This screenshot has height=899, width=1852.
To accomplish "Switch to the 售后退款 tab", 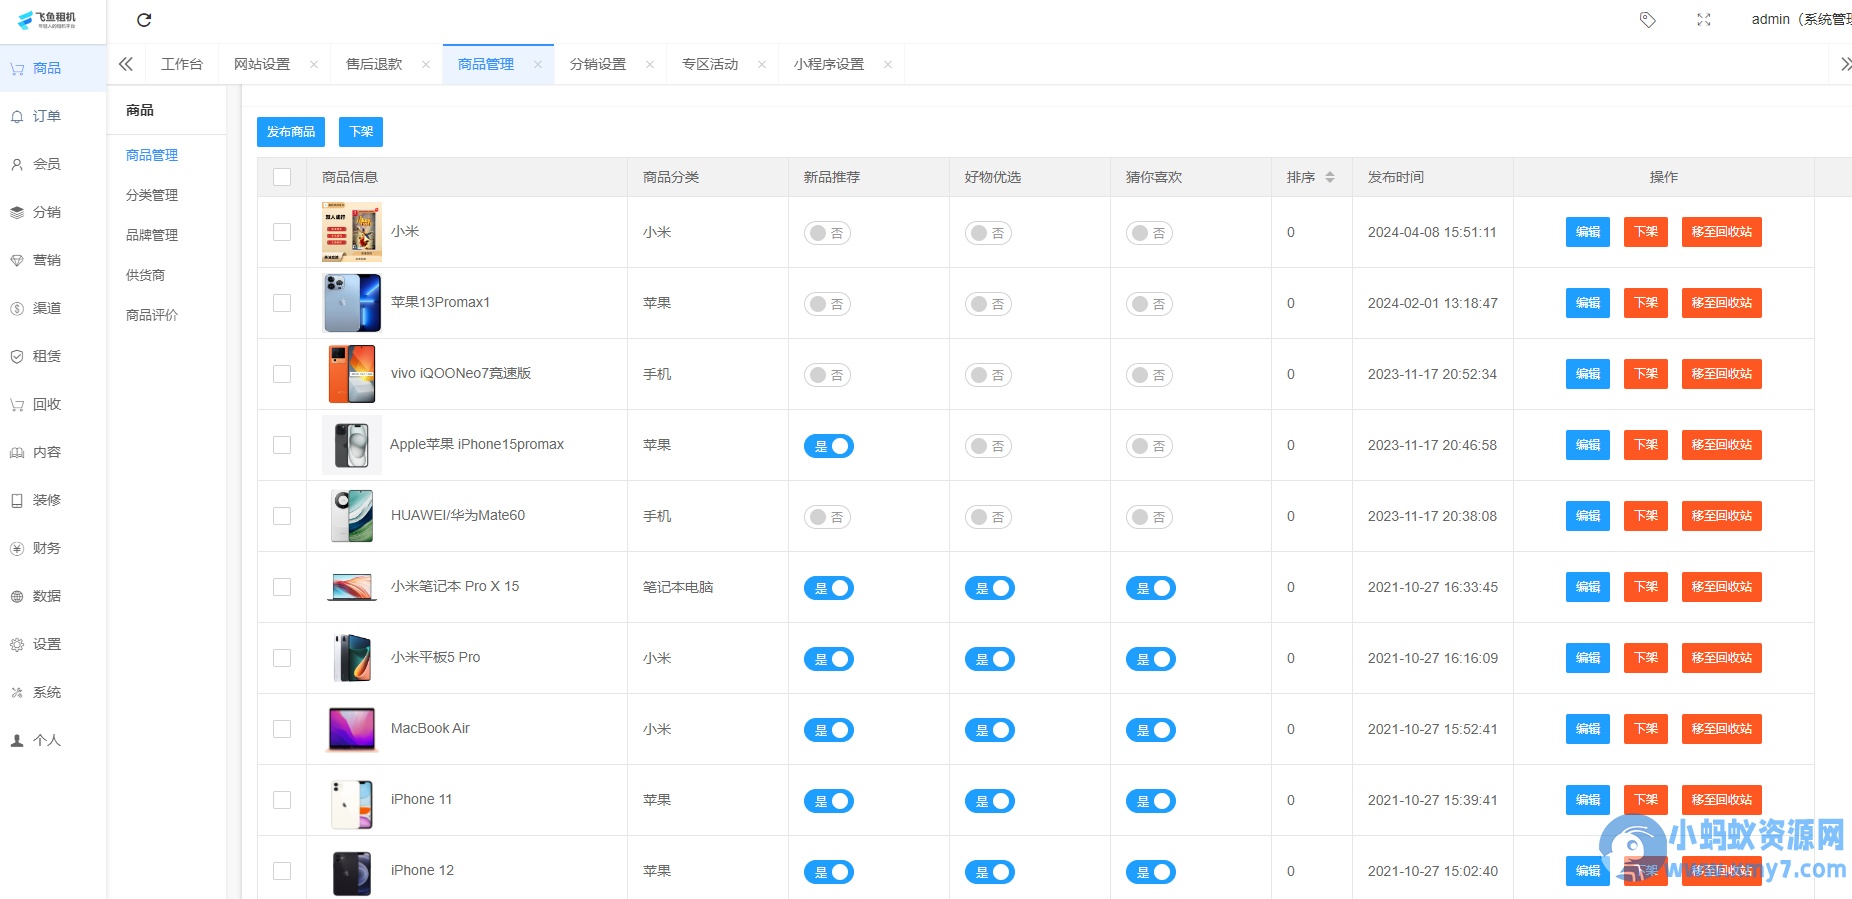I will tap(374, 64).
